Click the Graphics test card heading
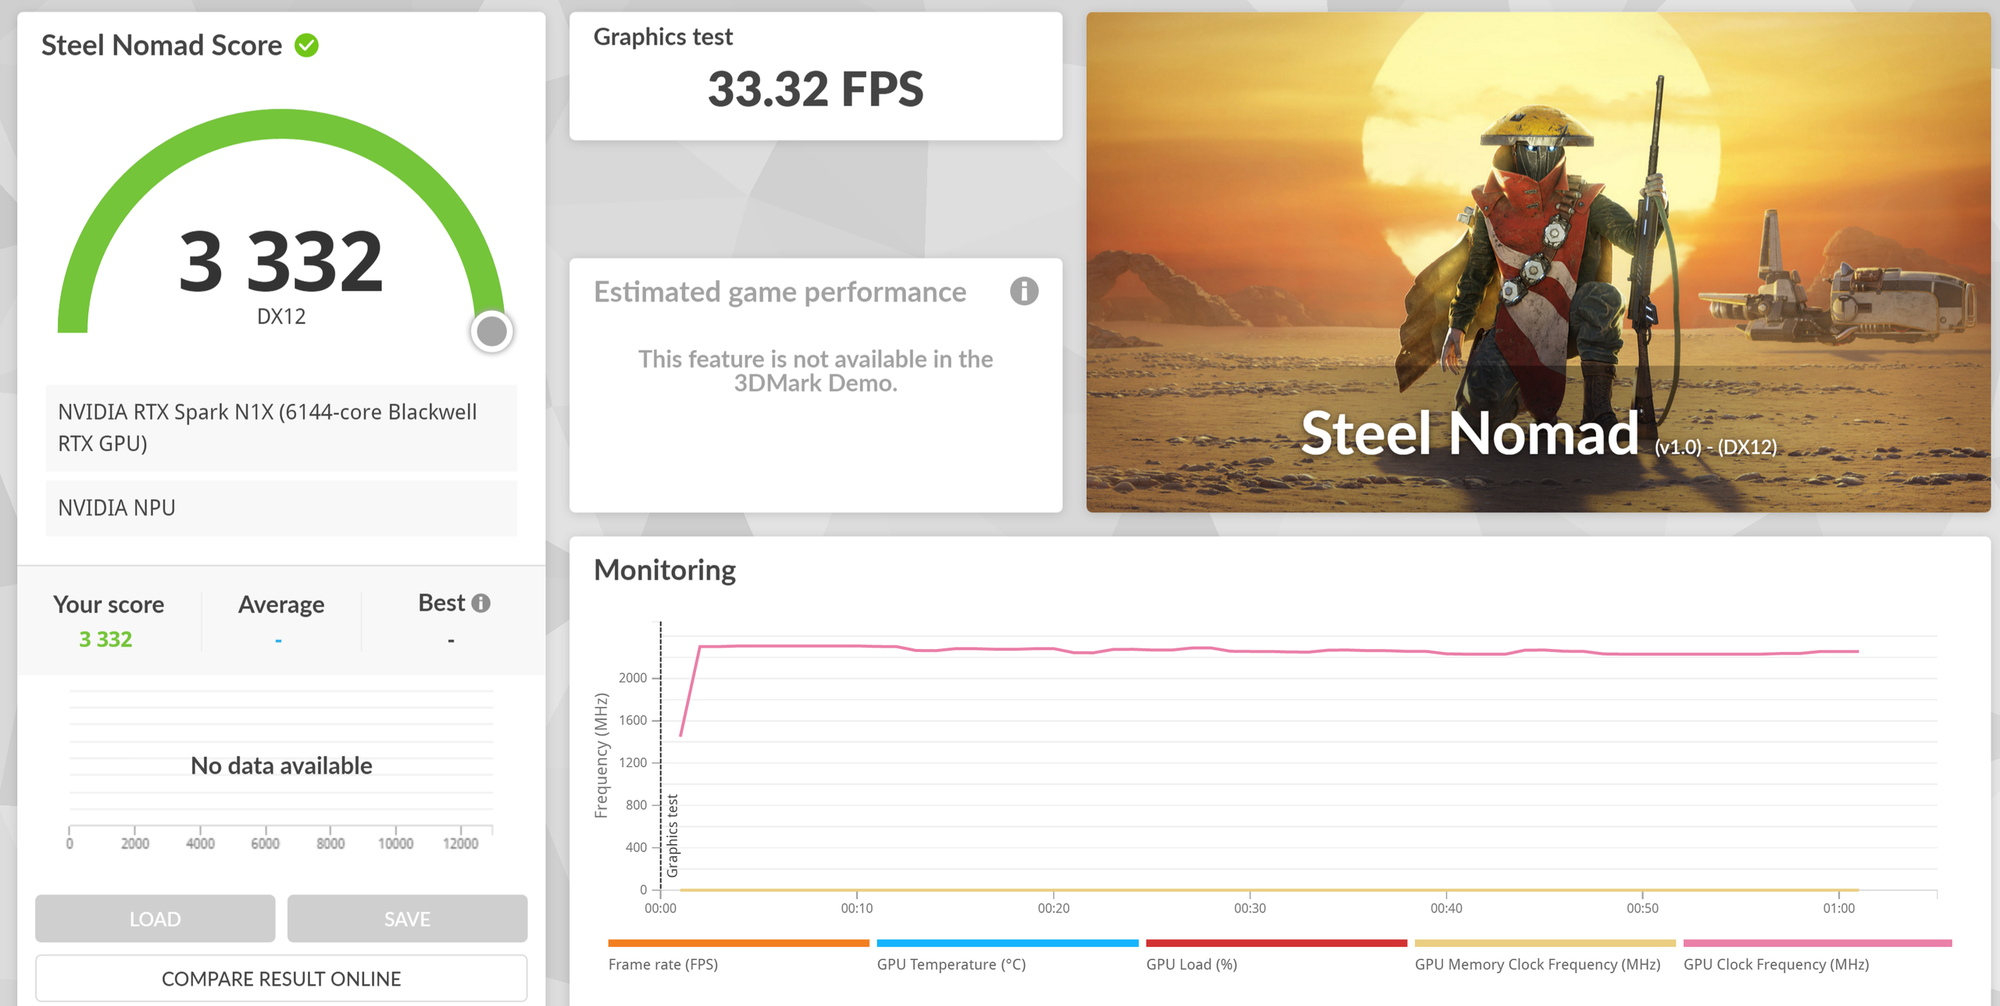Viewport: 2000px width, 1006px height. [x=663, y=37]
